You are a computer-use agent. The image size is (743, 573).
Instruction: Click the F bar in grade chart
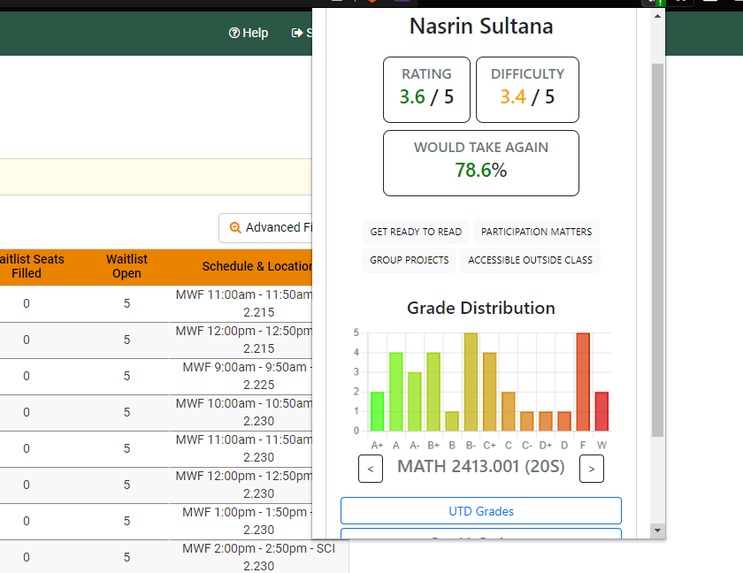[583, 382]
